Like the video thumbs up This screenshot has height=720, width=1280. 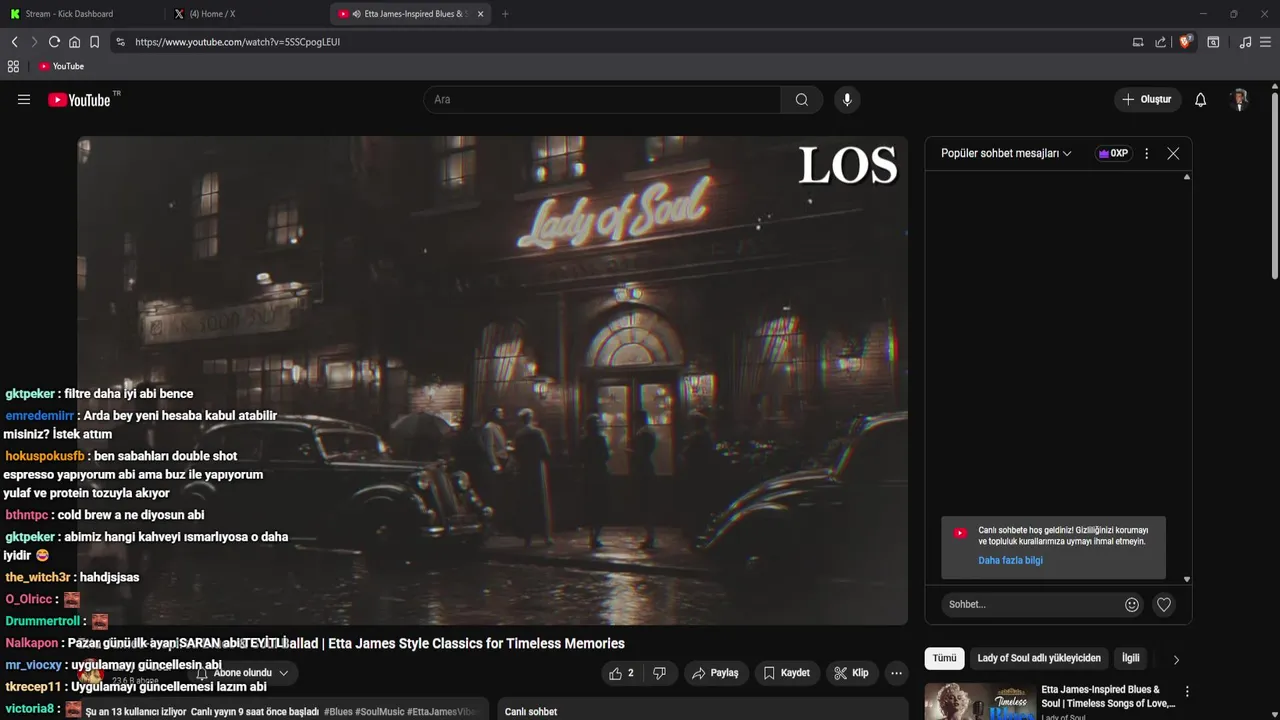click(x=622, y=673)
